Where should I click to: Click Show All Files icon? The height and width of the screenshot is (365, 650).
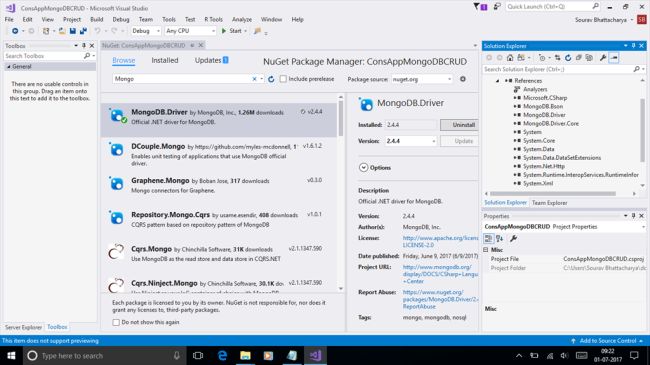589,58
